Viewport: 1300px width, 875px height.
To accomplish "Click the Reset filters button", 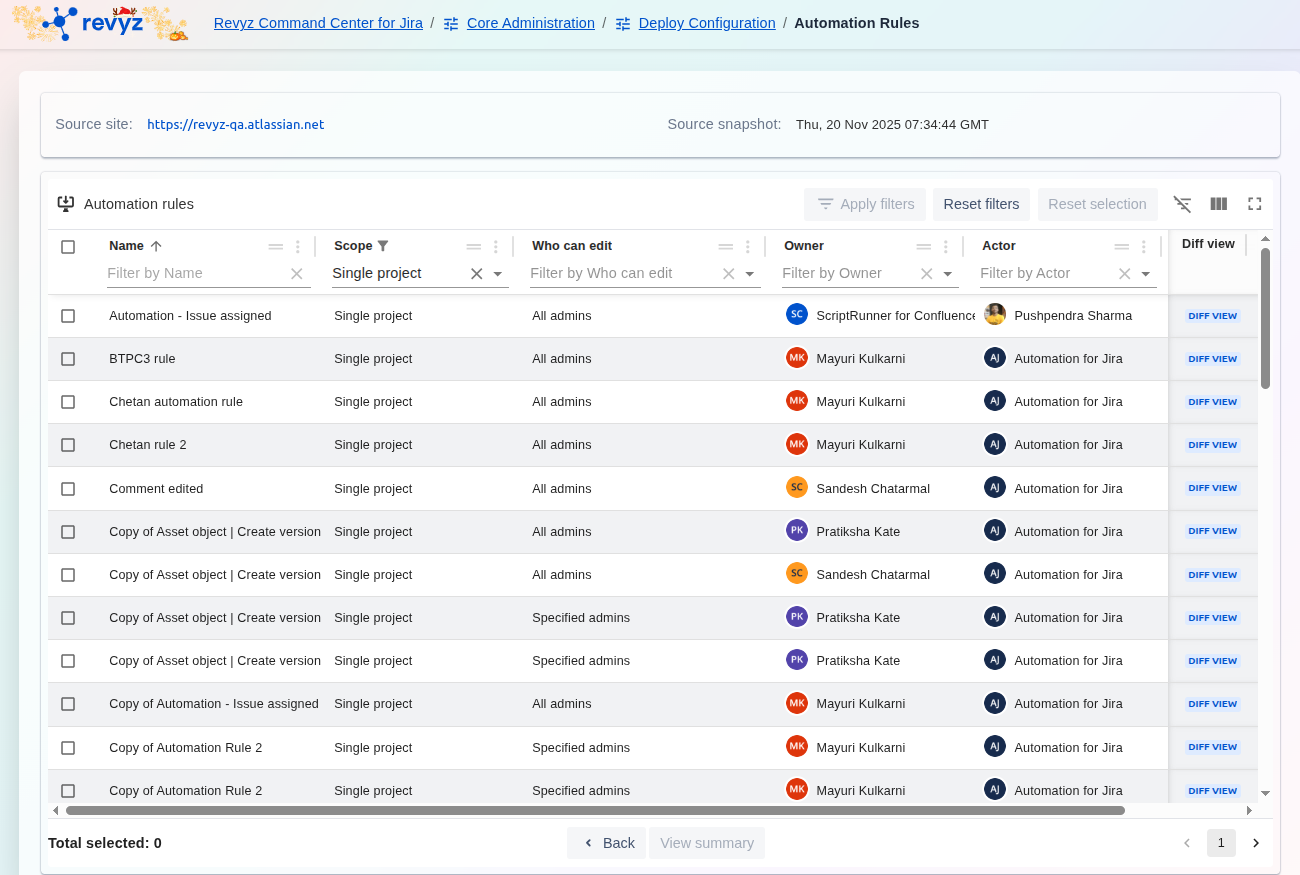I will [981, 204].
